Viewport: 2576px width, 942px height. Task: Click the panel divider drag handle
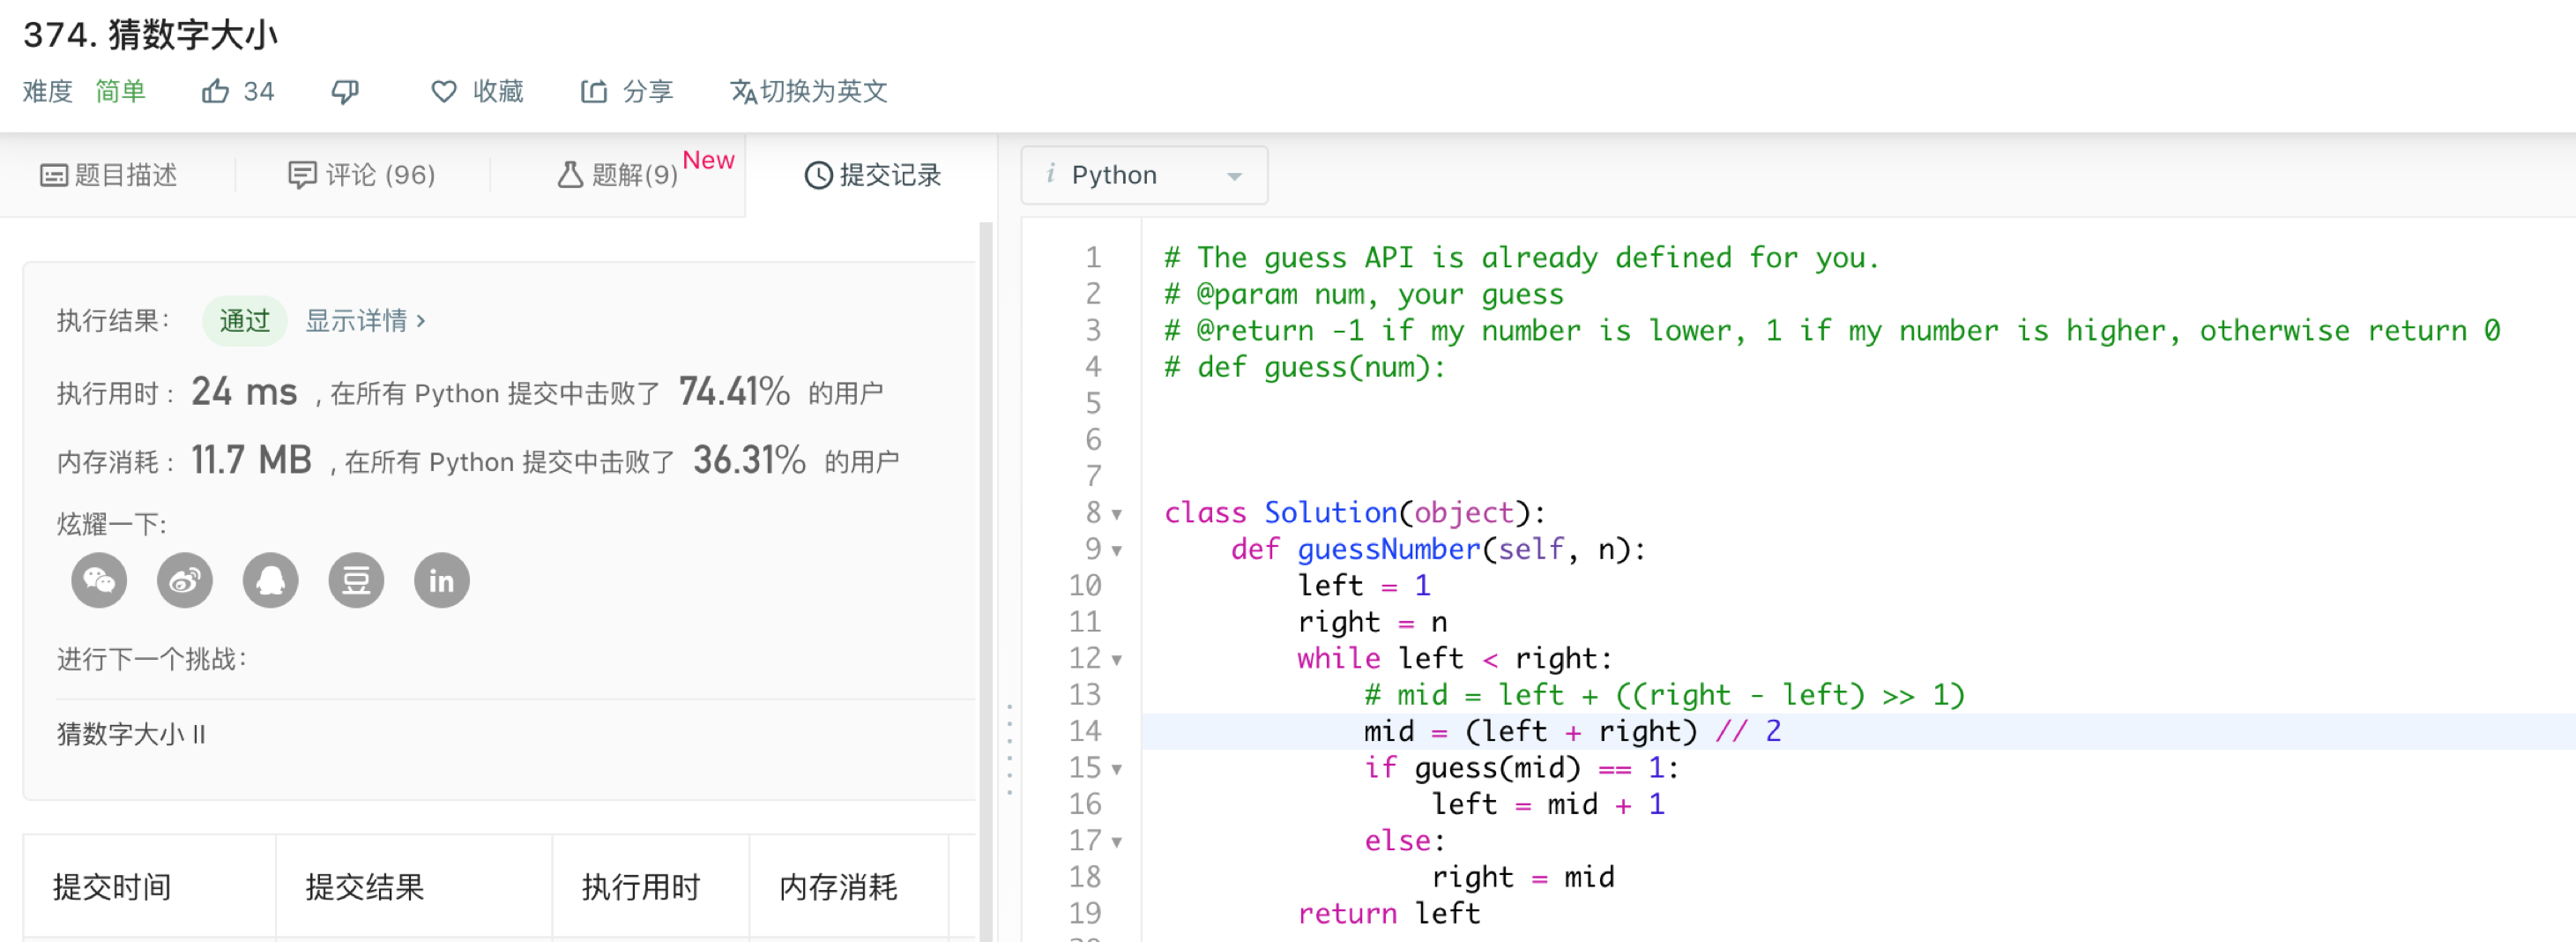(x=1010, y=750)
